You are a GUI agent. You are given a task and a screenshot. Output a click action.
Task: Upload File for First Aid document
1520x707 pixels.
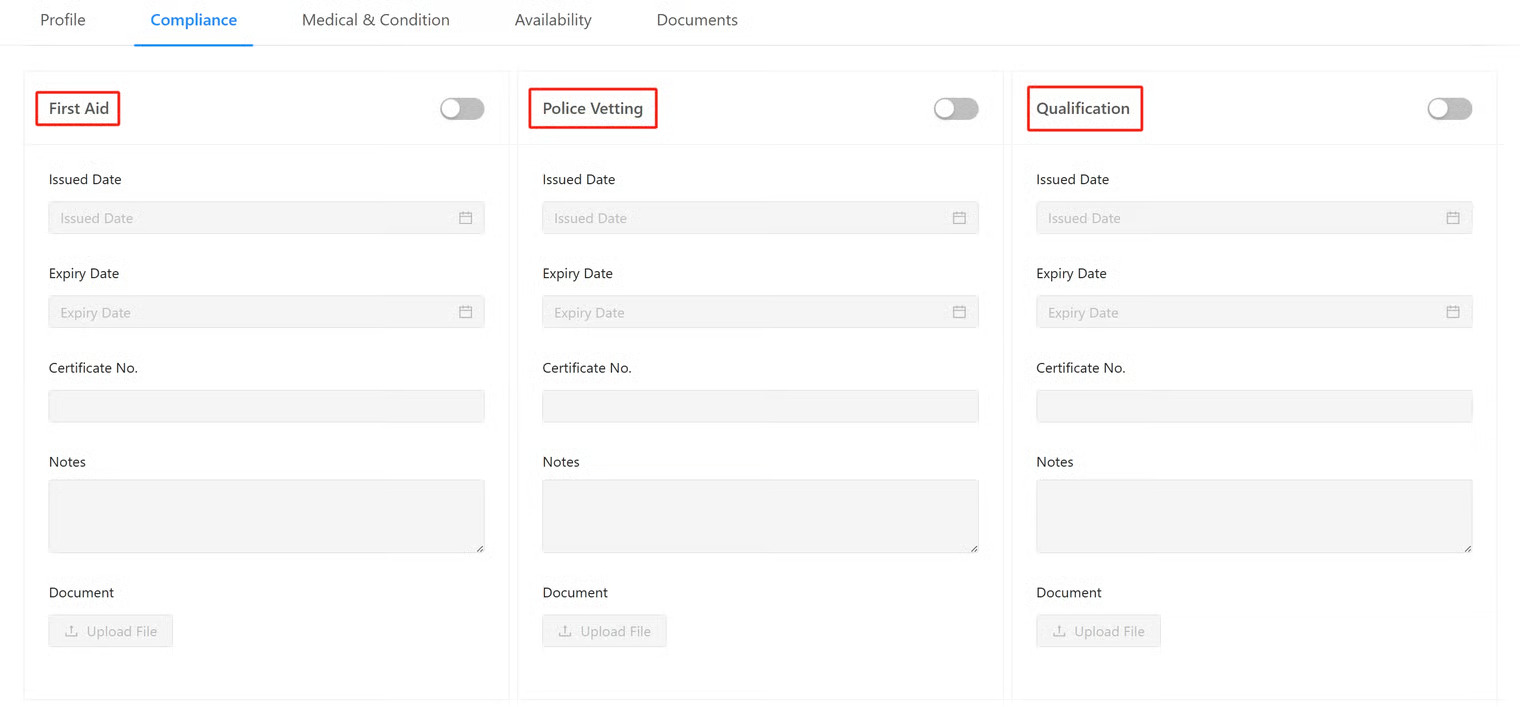[111, 631]
